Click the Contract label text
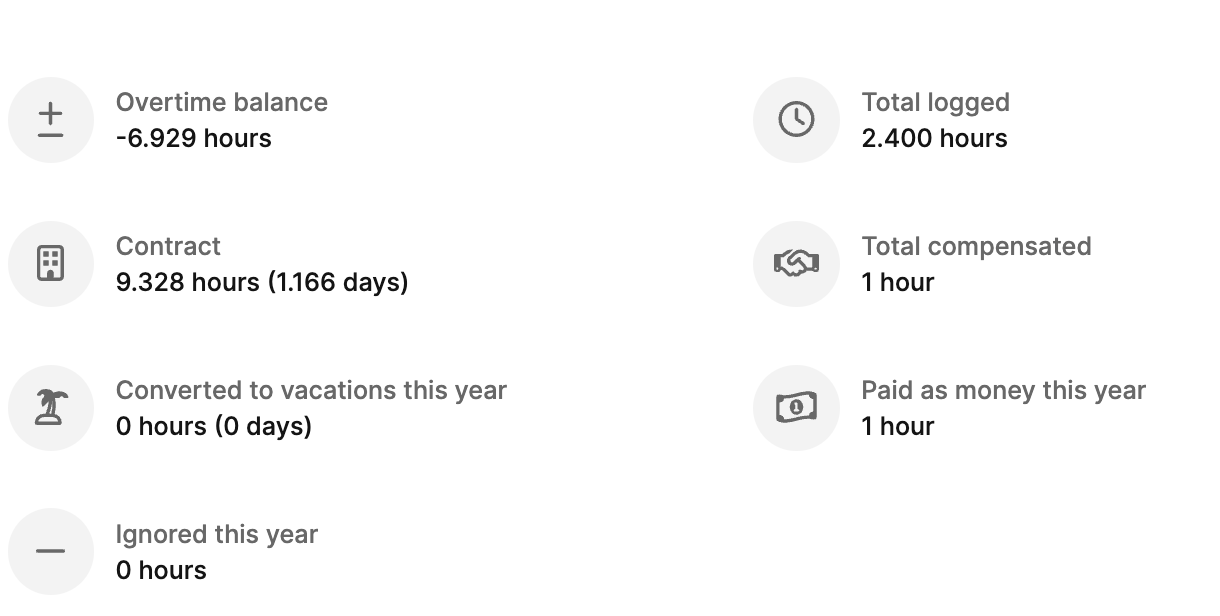This screenshot has height=616, width=1220. tap(168, 247)
